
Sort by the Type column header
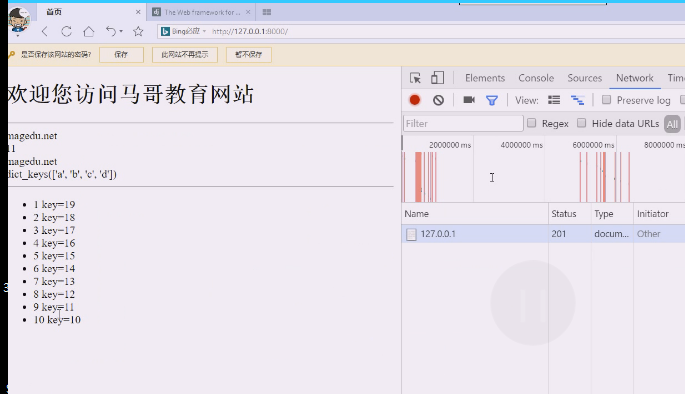point(612,214)
